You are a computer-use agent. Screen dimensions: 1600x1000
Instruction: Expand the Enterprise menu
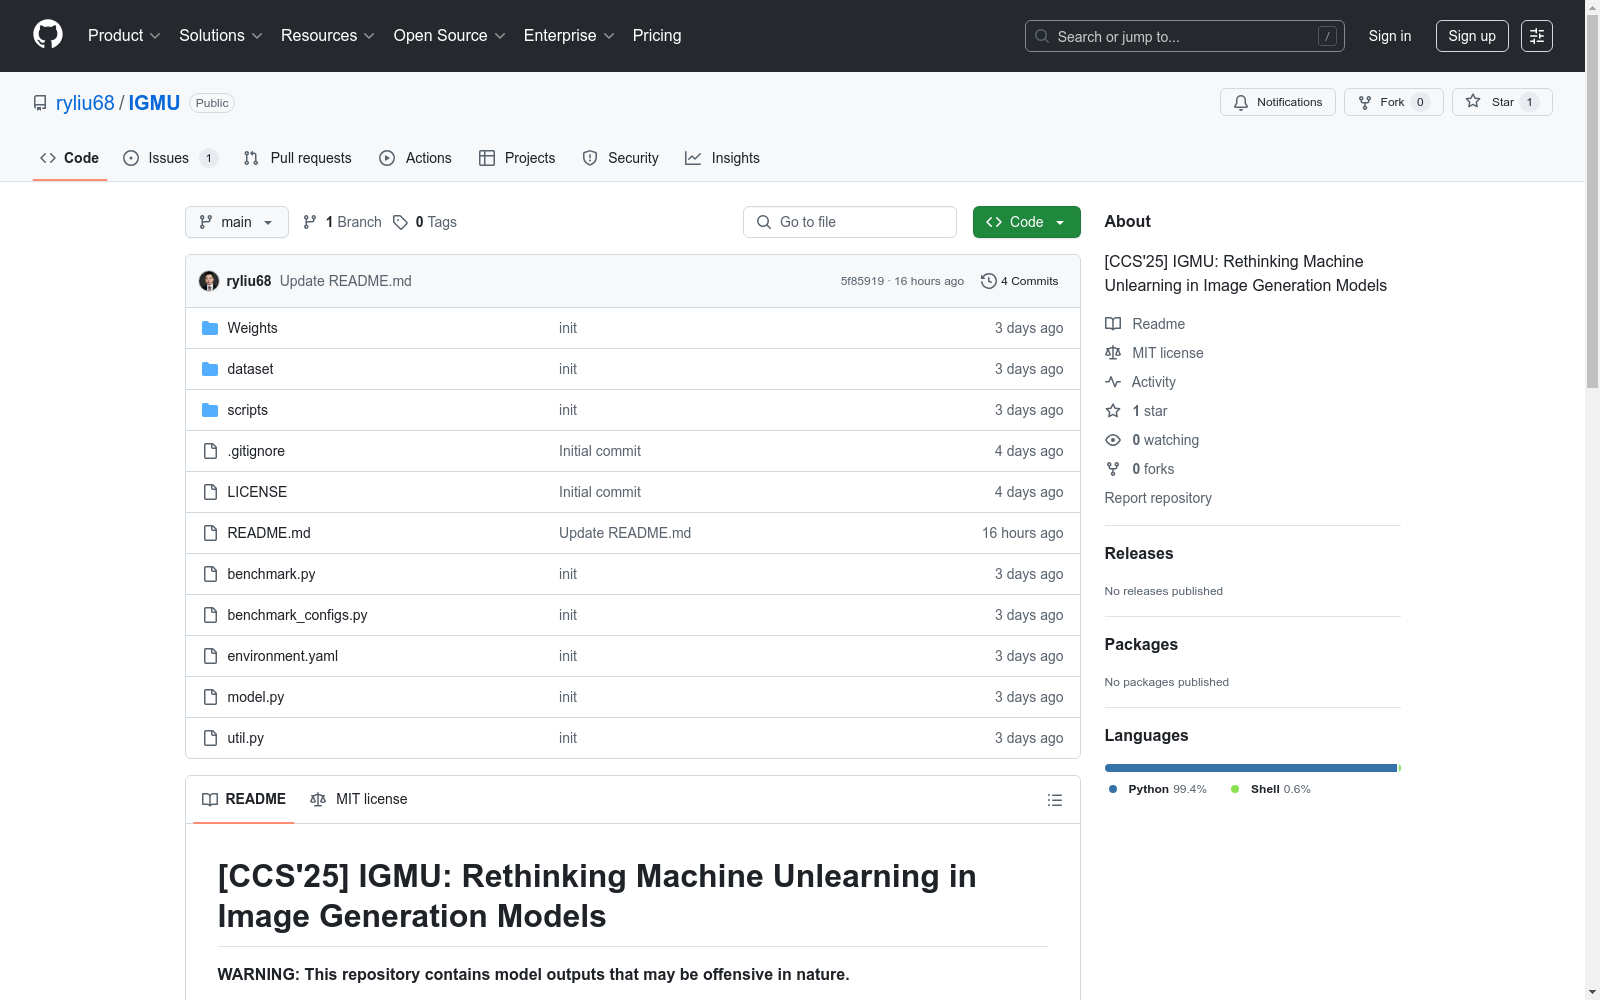pyautogui.click(x=569, y=36)
